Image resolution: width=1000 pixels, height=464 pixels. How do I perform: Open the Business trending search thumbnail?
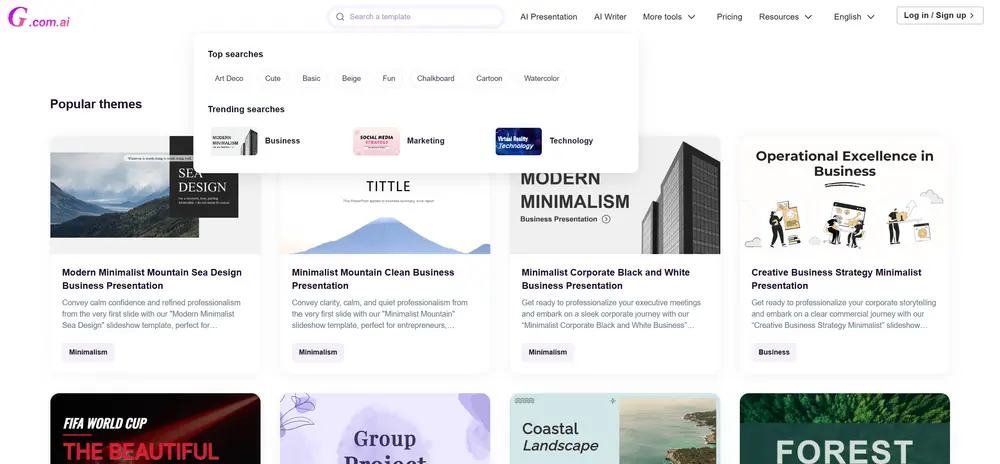(x=234, y=141)
